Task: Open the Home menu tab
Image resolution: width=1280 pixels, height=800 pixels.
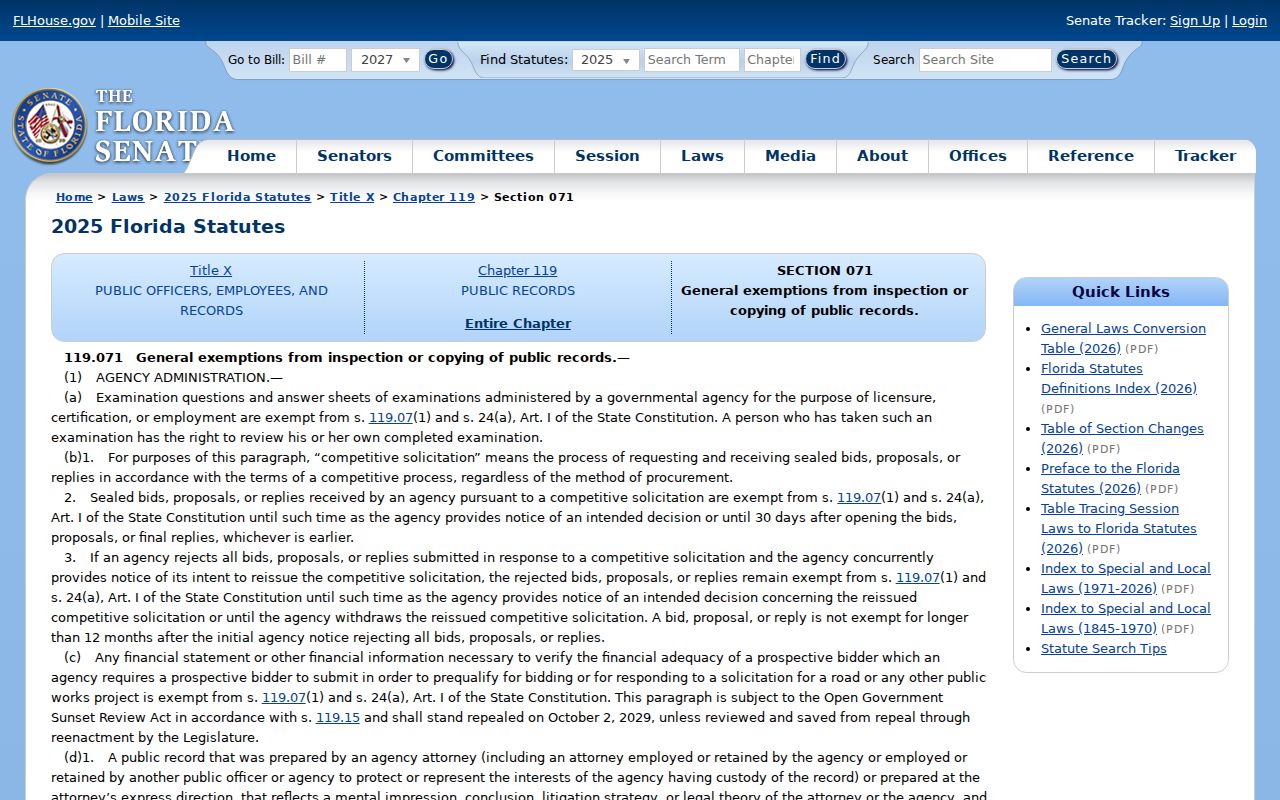Action: [251, 156]
